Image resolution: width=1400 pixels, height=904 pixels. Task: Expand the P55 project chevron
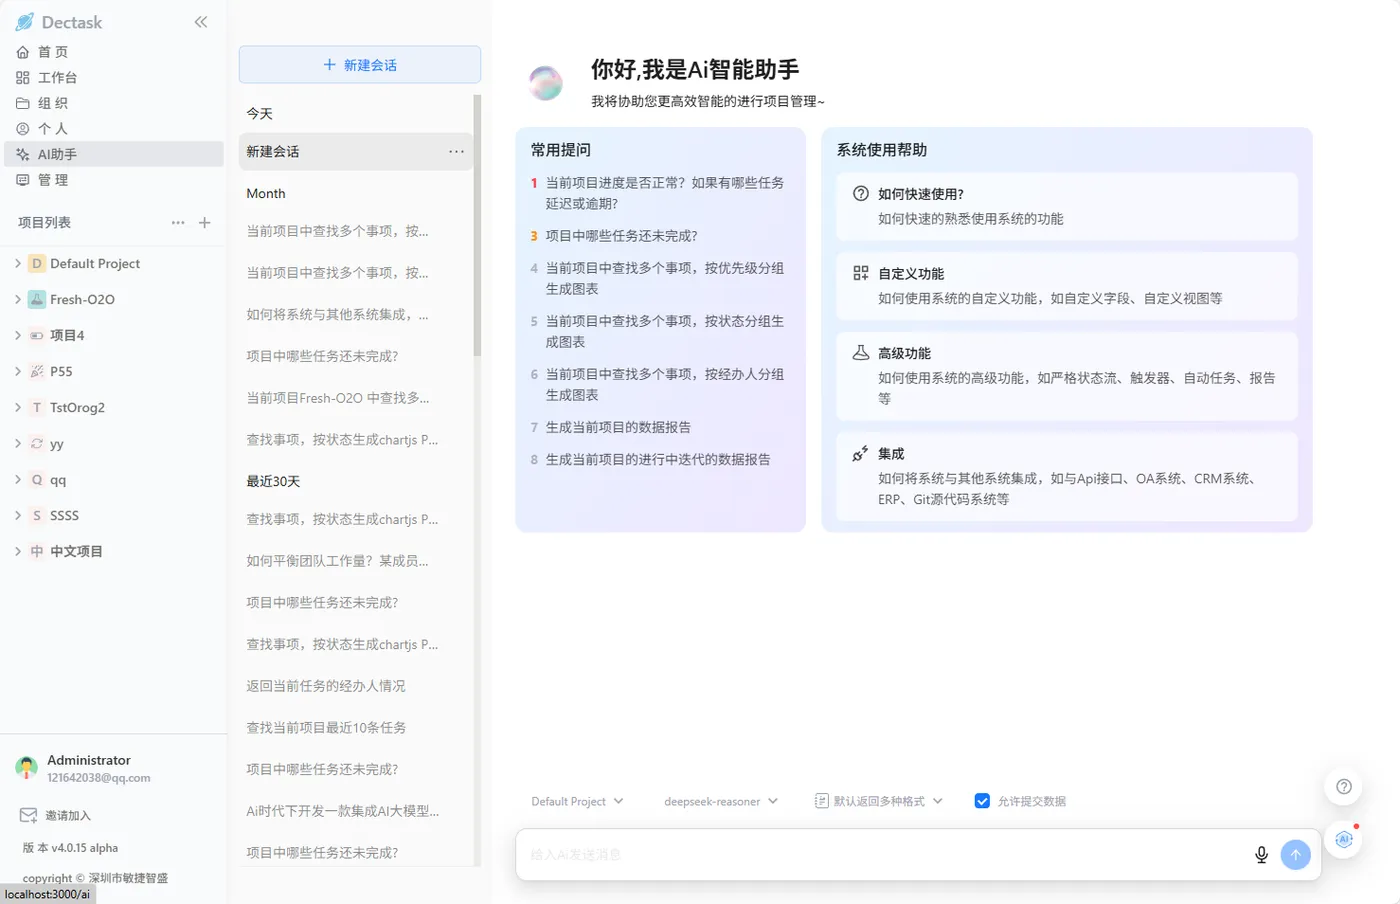pos(17,372)
